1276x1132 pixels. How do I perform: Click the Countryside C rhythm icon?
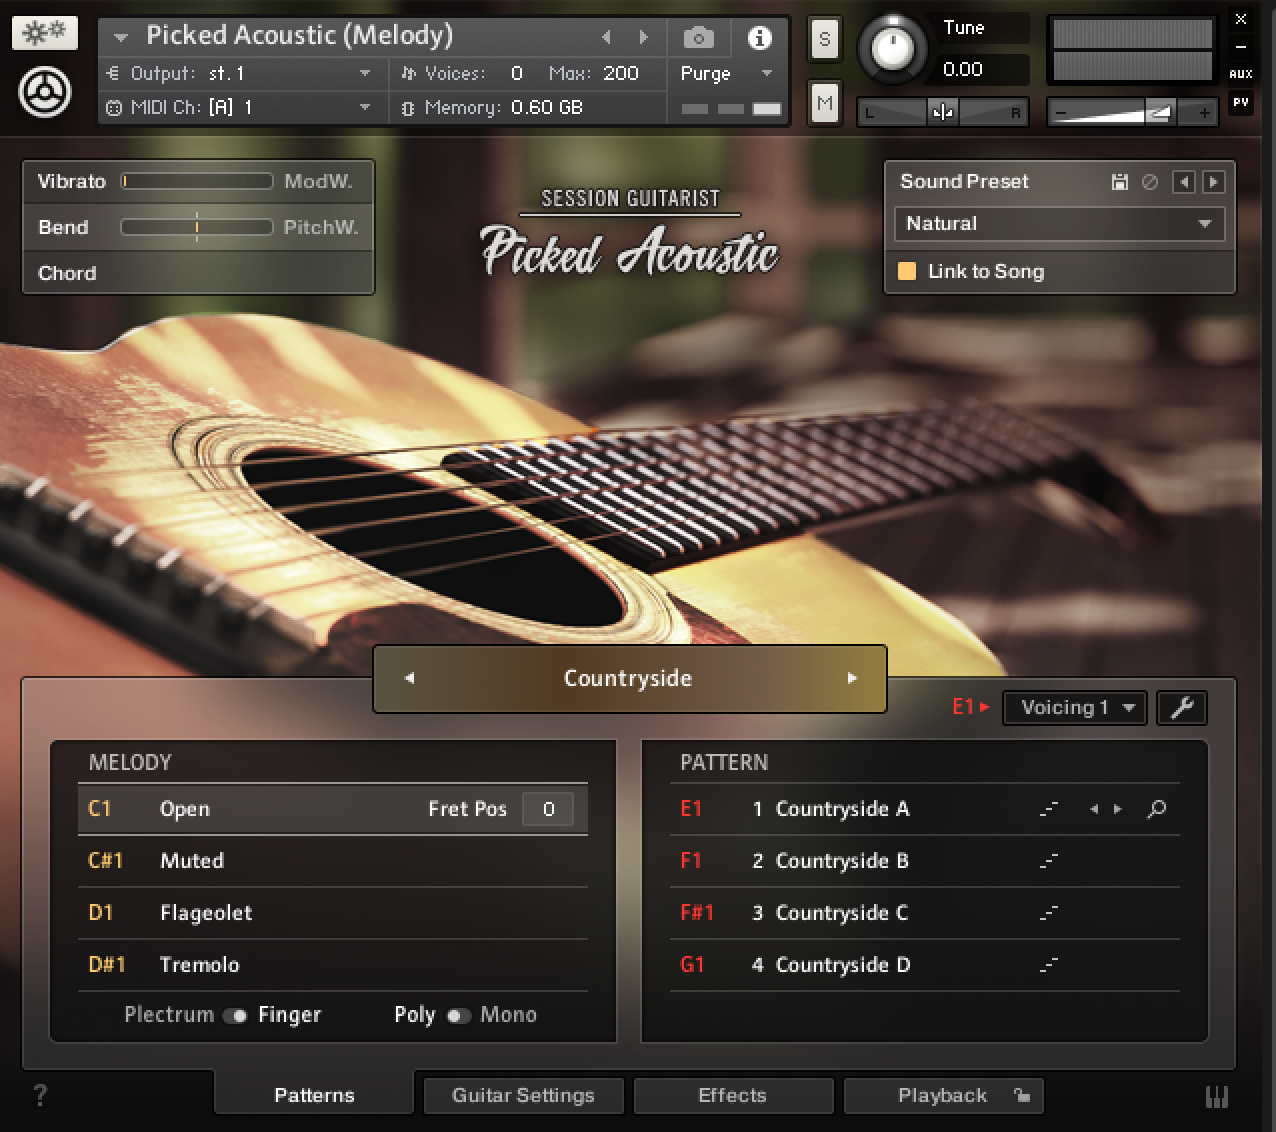point(1048,913)
